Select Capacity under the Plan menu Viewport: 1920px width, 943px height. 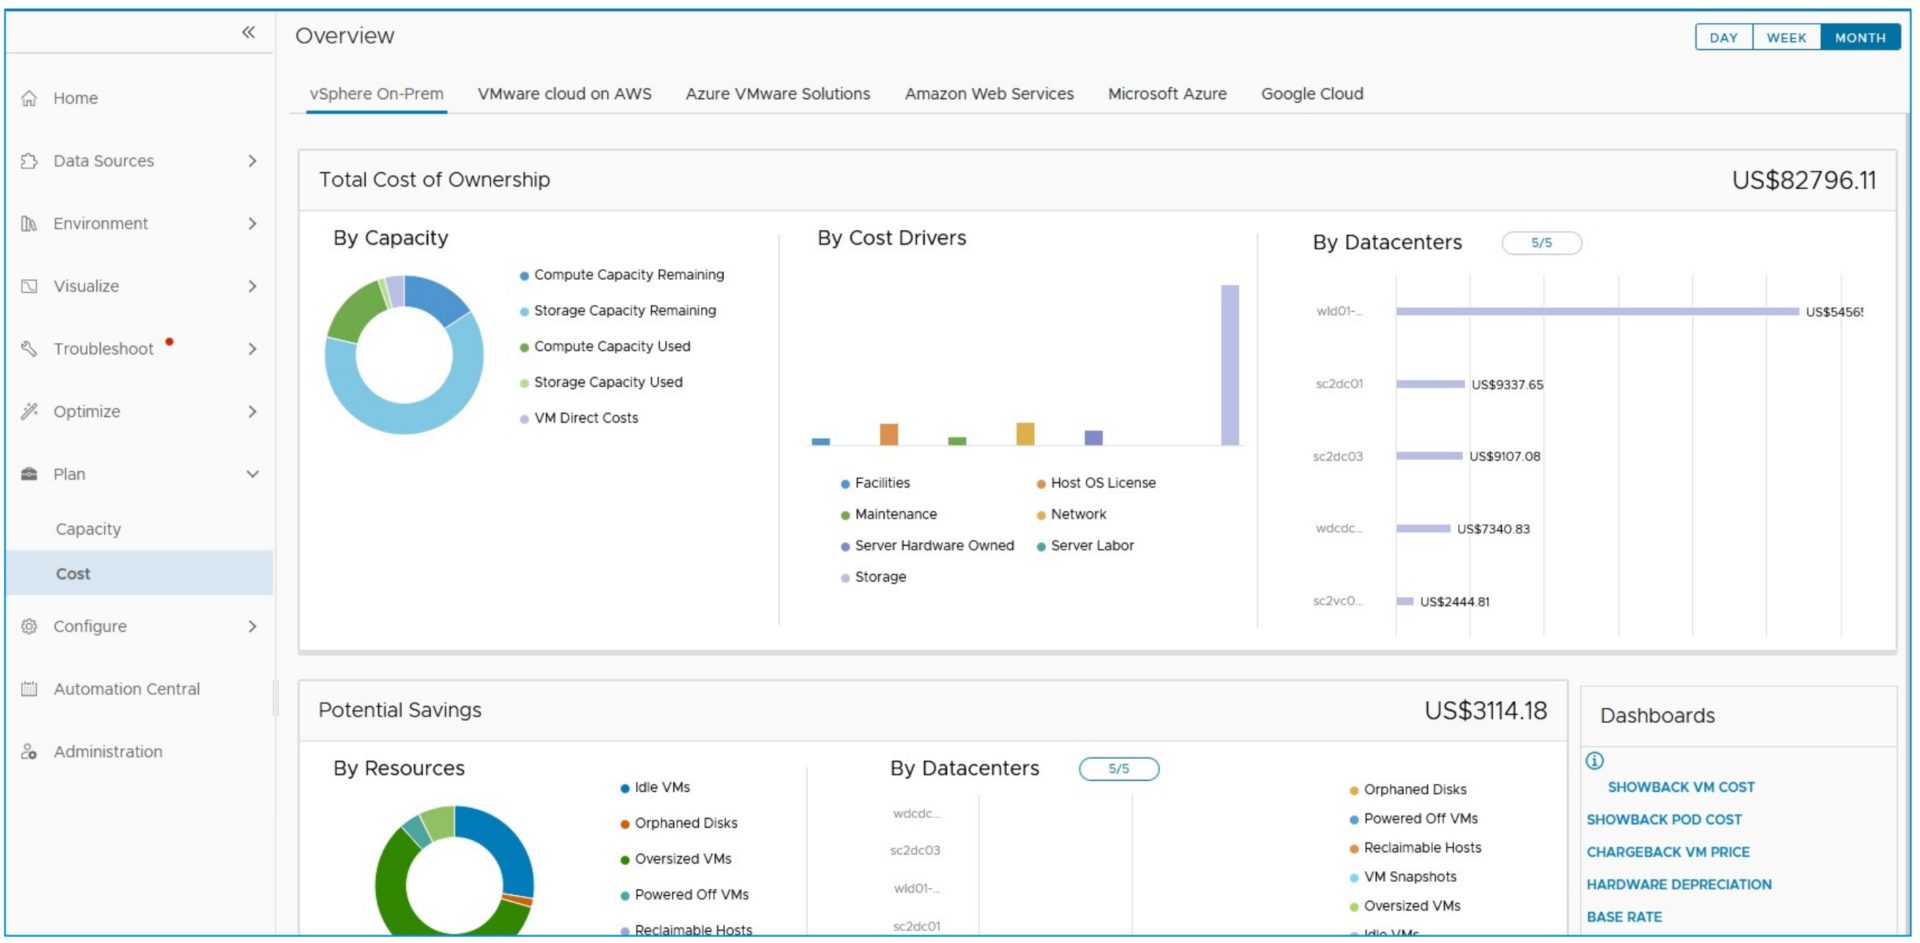(88, 529)
